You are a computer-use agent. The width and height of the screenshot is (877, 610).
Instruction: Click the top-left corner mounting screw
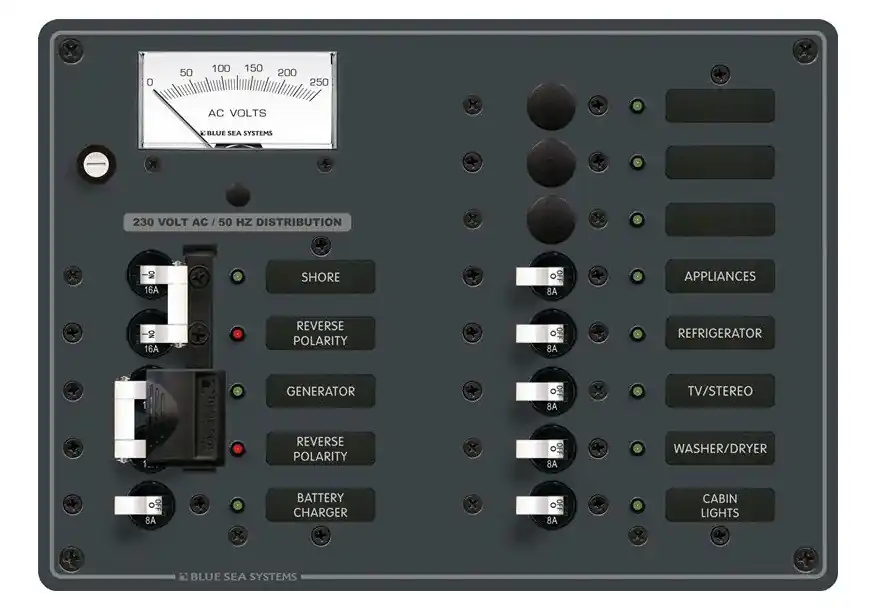pos(72,51)
